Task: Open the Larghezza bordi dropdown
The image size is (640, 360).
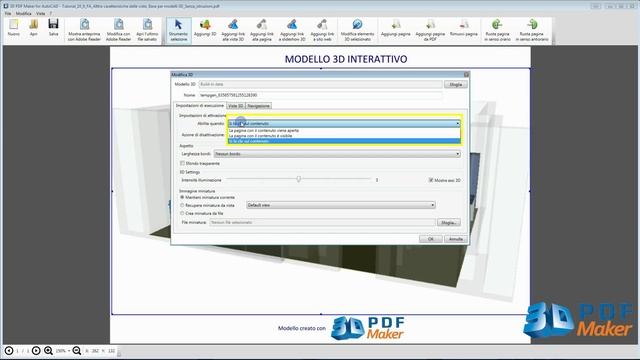Action: (337, 154)
